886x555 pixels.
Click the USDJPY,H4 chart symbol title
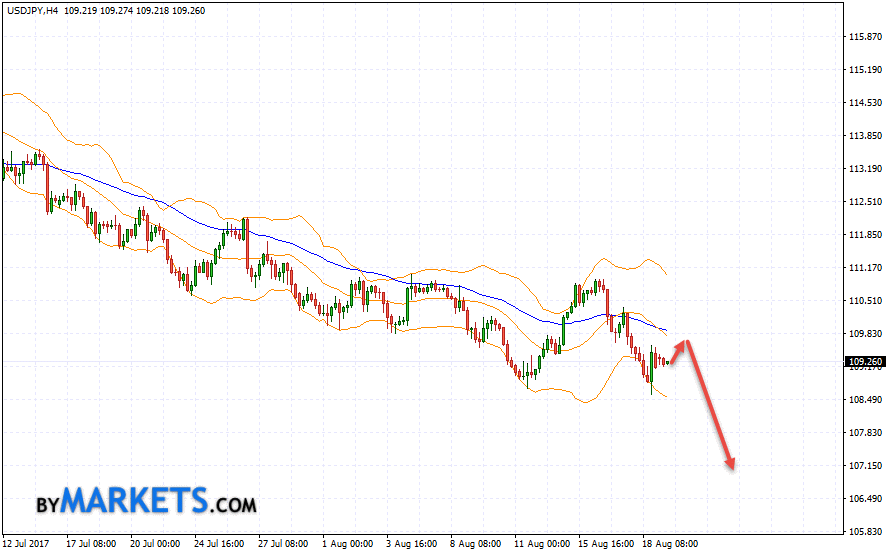click(x=32, y=9)
